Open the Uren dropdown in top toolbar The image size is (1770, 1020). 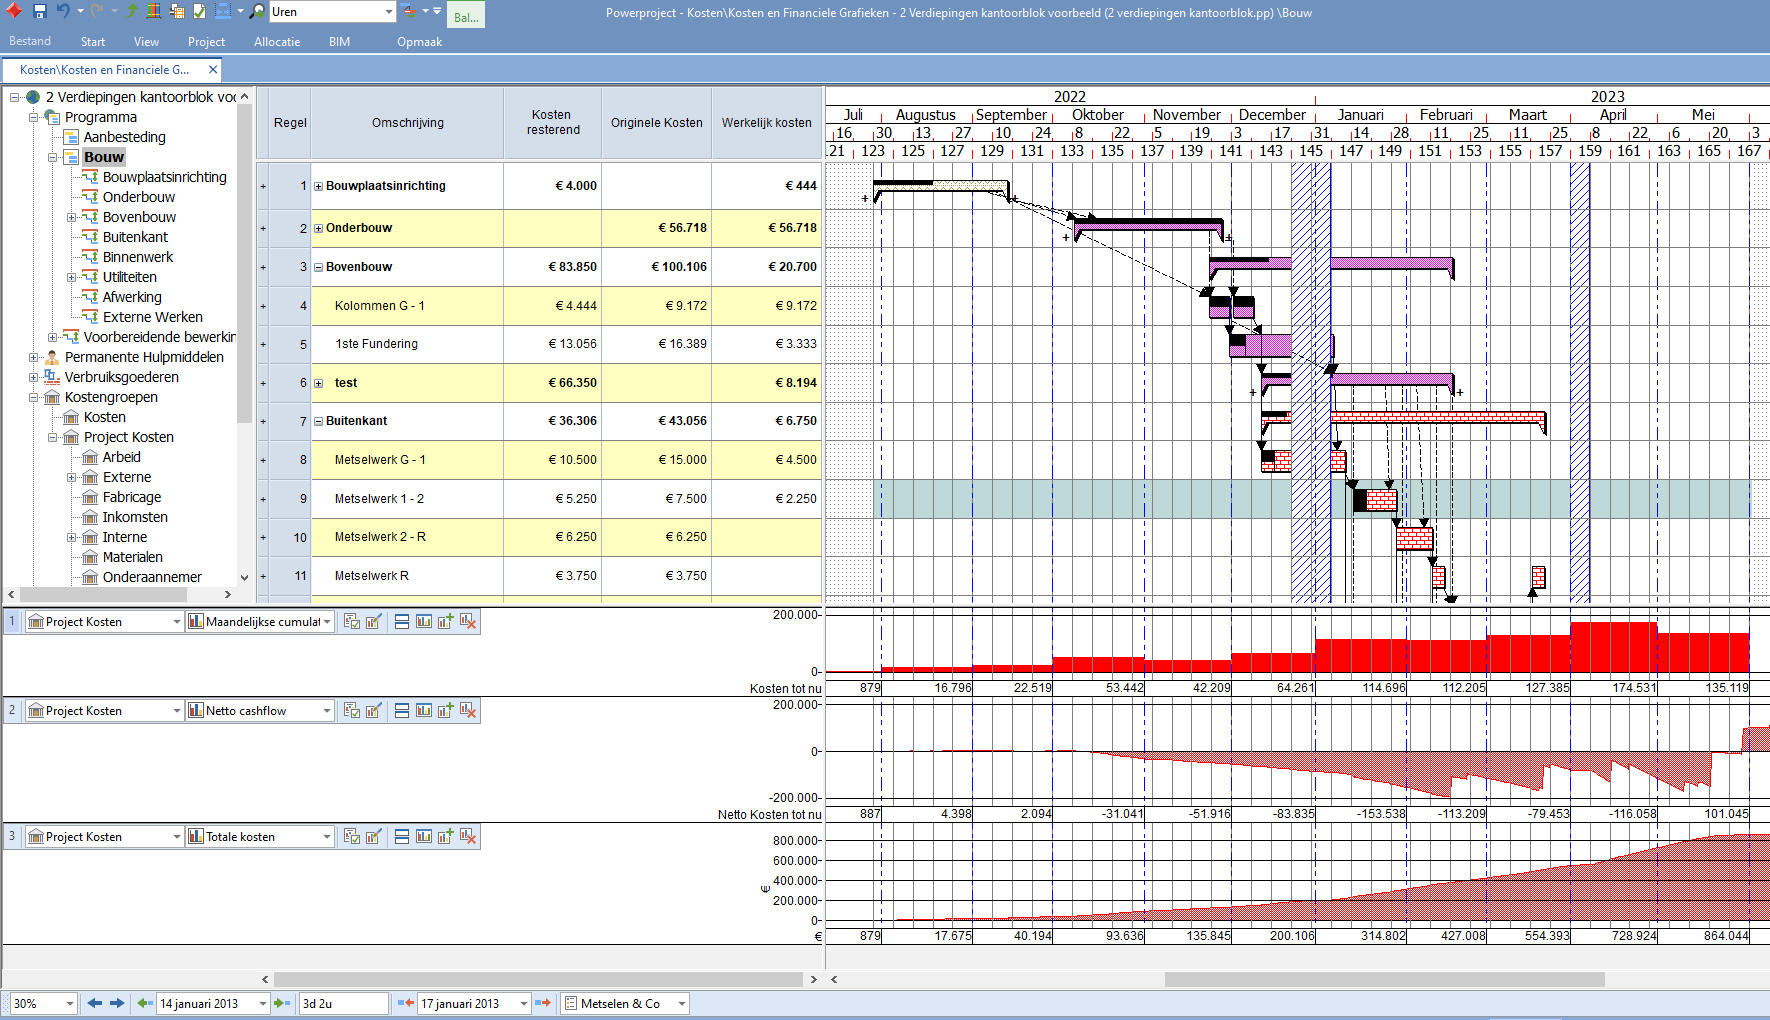(x=389, y=12)
